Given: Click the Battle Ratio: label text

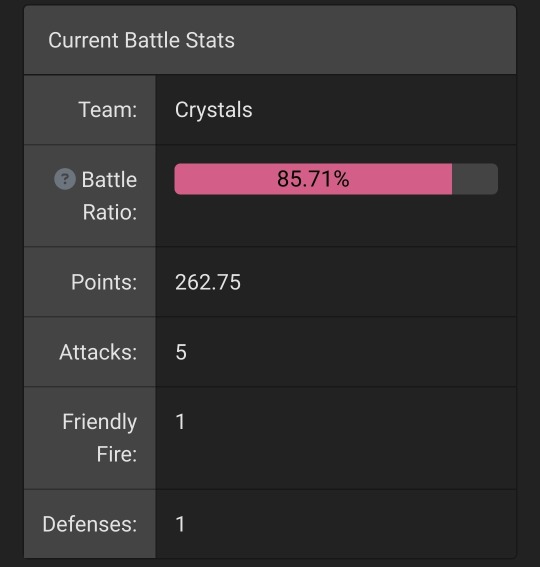Looking at the screenshot, I should (109, 196).
